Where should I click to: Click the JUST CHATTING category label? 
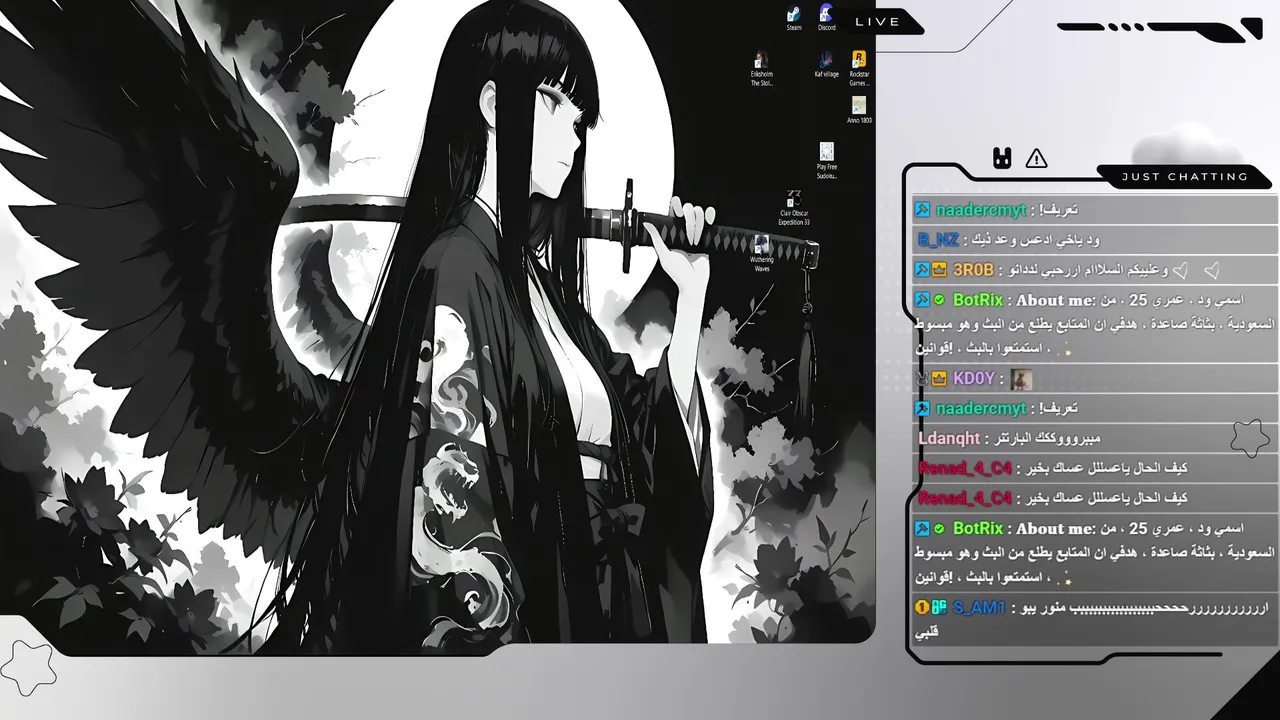[1185, 177]
